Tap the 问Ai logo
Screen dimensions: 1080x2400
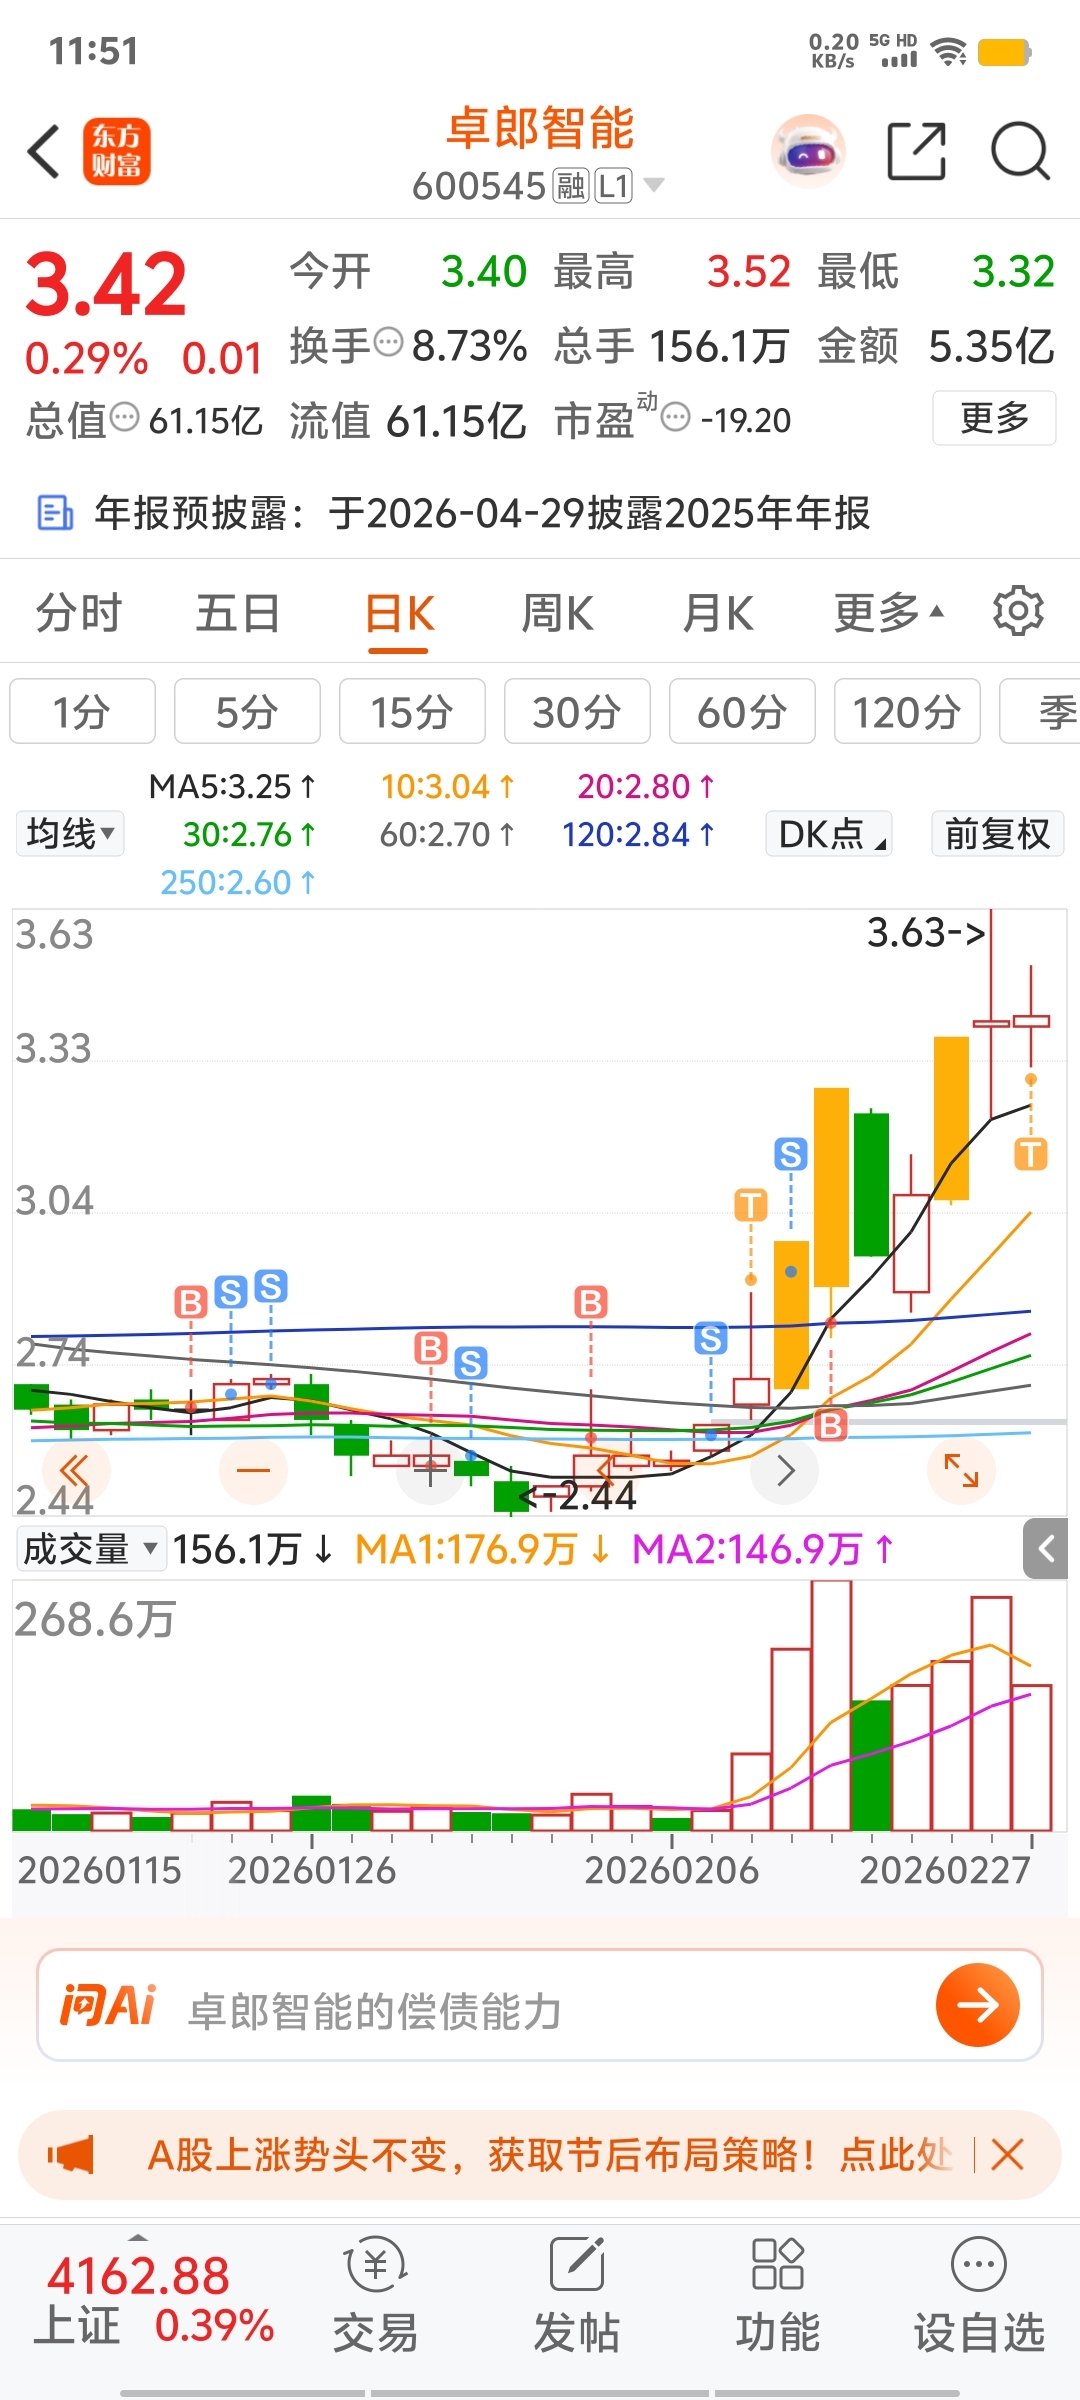[x=108, y=2005]
